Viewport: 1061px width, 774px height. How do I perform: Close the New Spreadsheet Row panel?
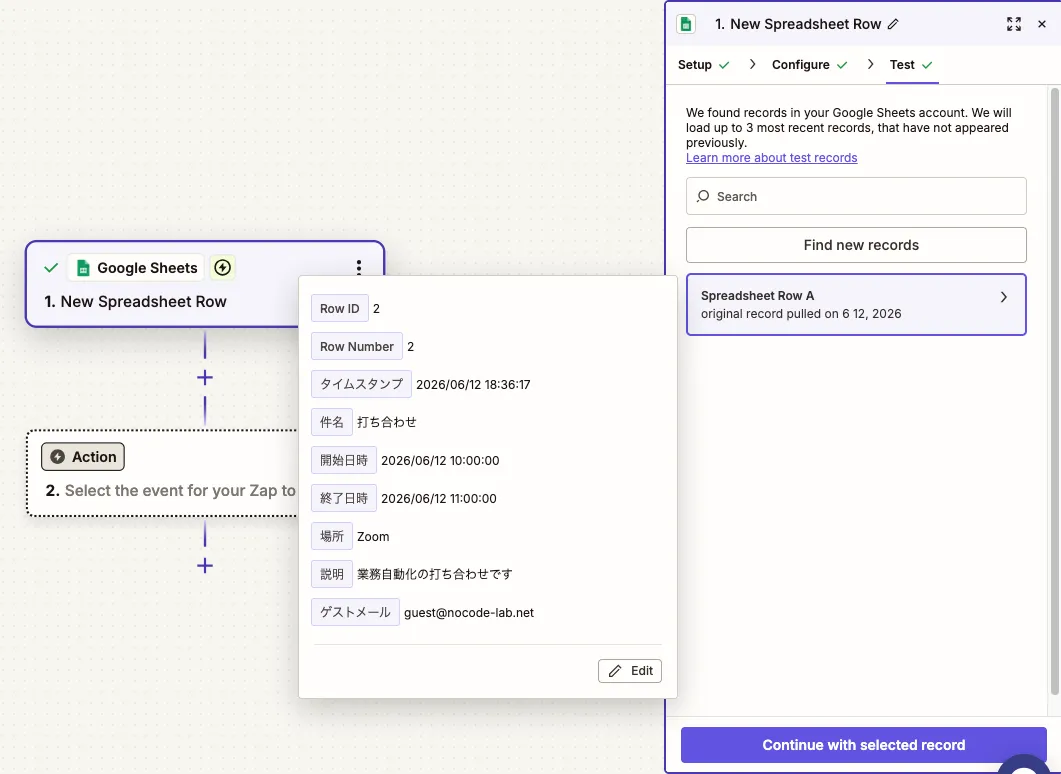(x=1042, y=24)
